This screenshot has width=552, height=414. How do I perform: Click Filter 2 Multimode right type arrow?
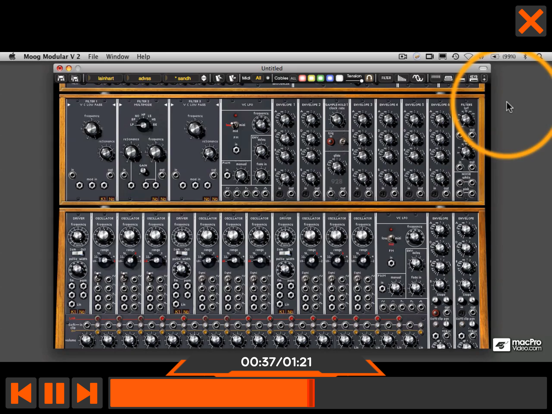point(166,105)
